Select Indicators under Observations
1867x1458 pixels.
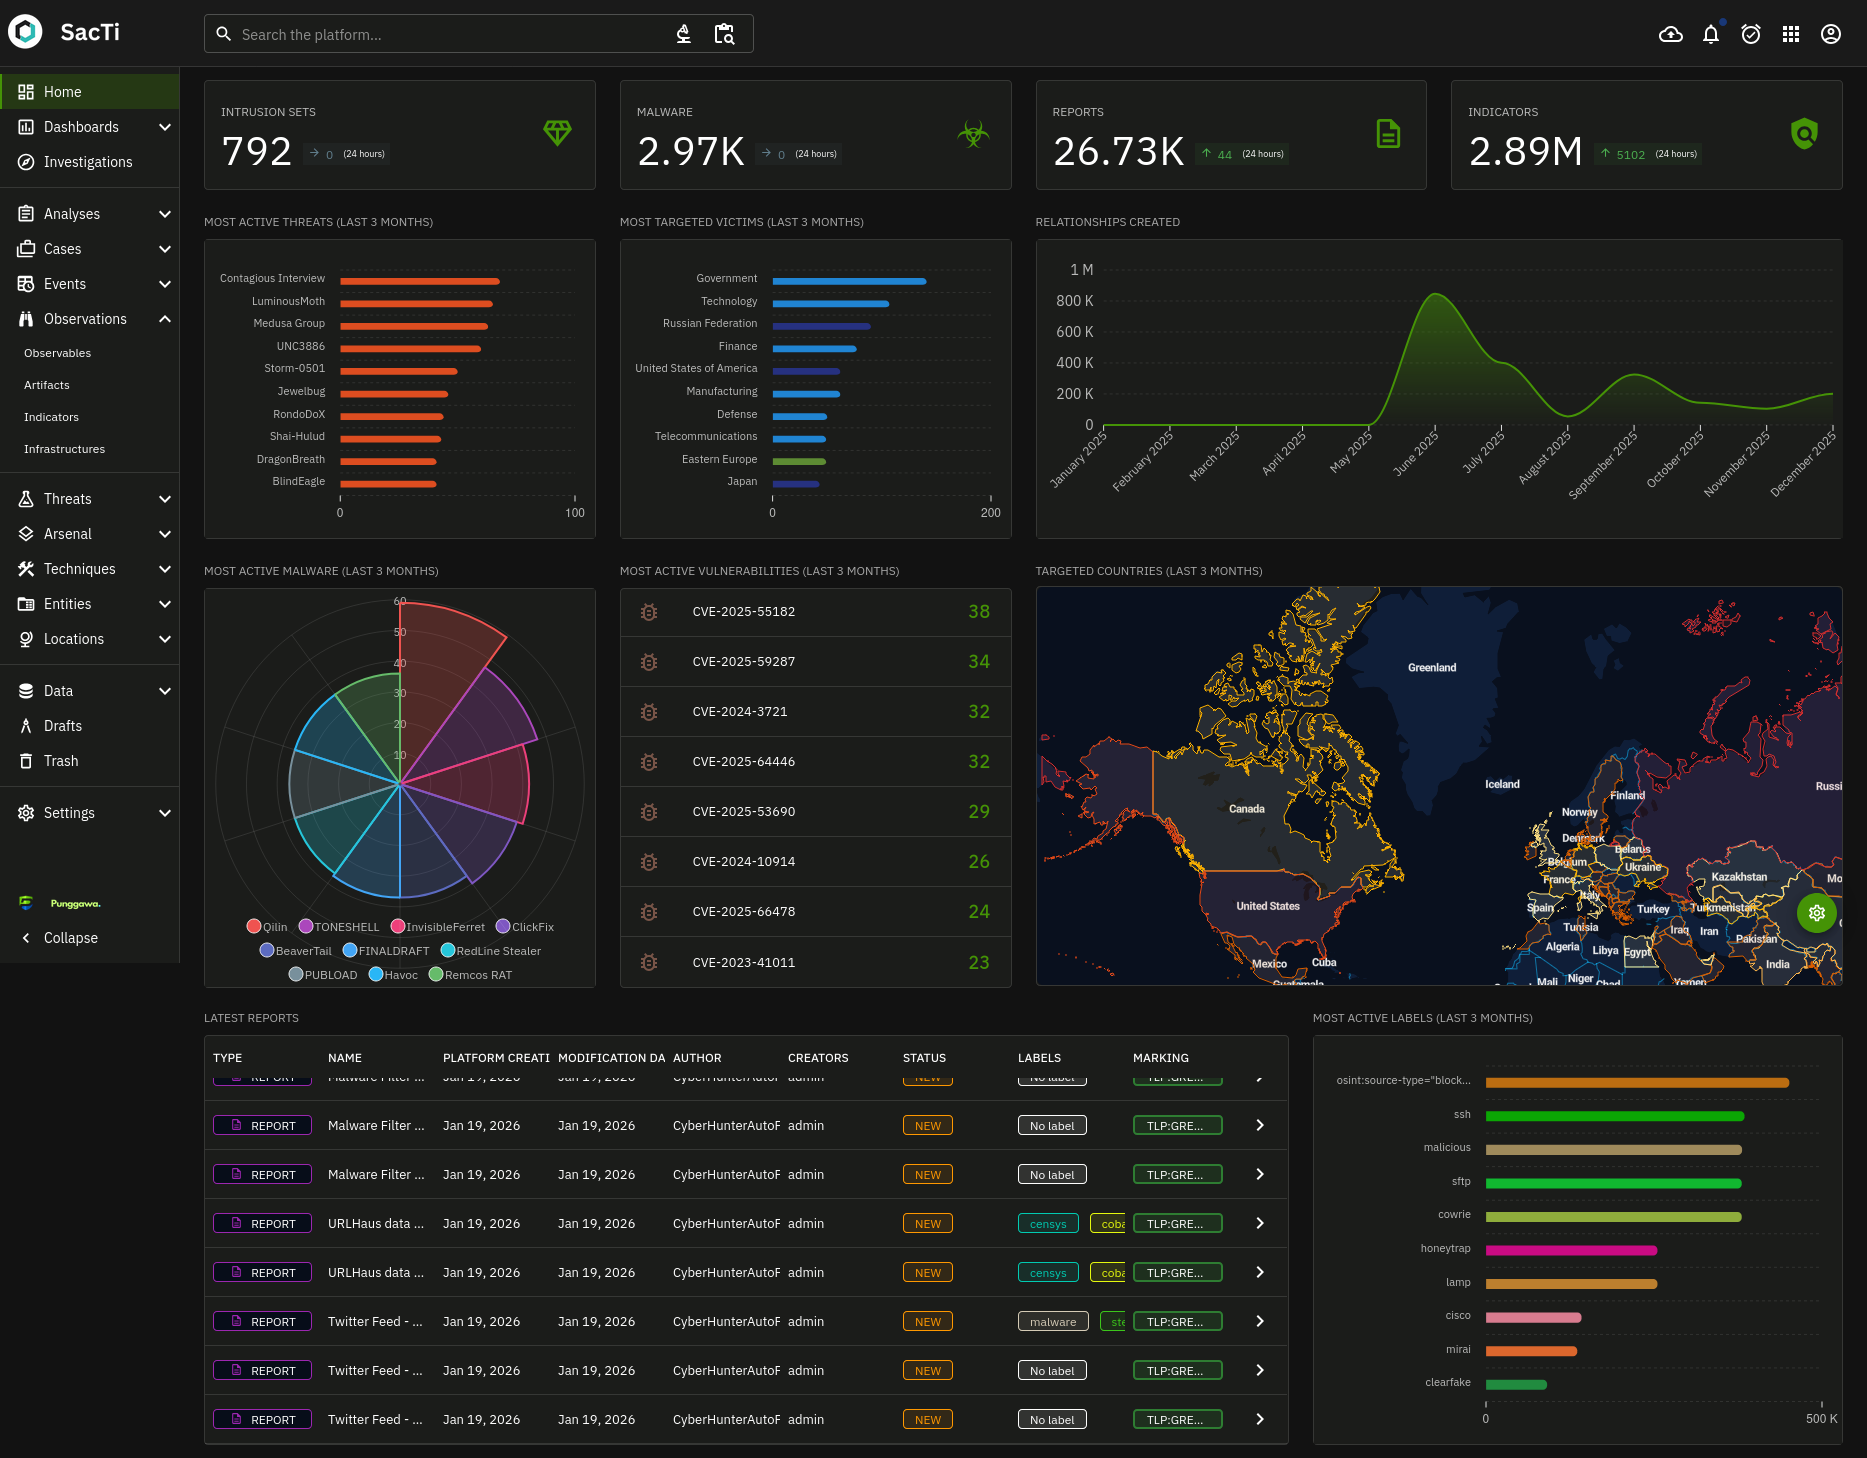click(51, 416)
